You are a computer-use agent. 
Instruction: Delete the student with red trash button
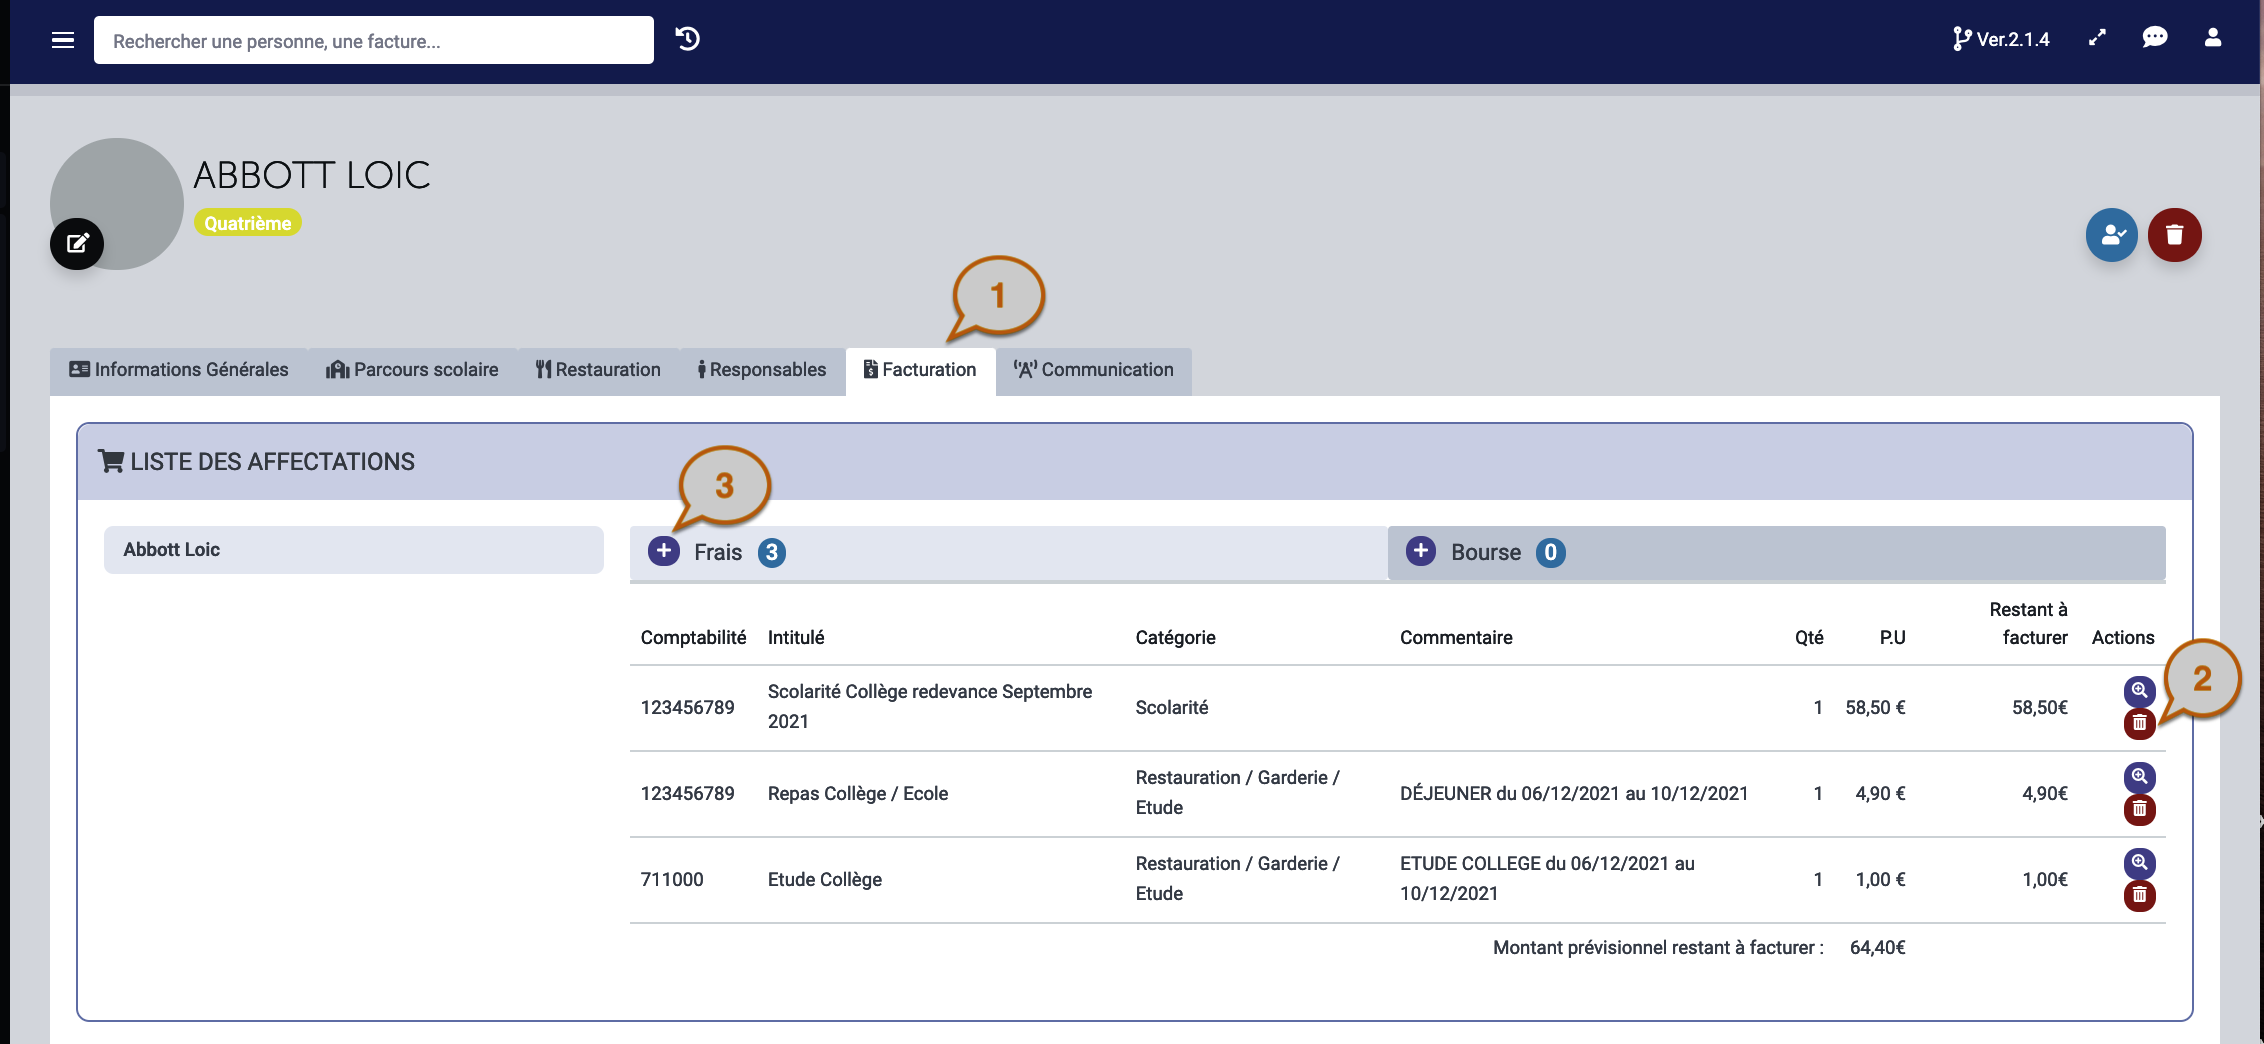2175,235
